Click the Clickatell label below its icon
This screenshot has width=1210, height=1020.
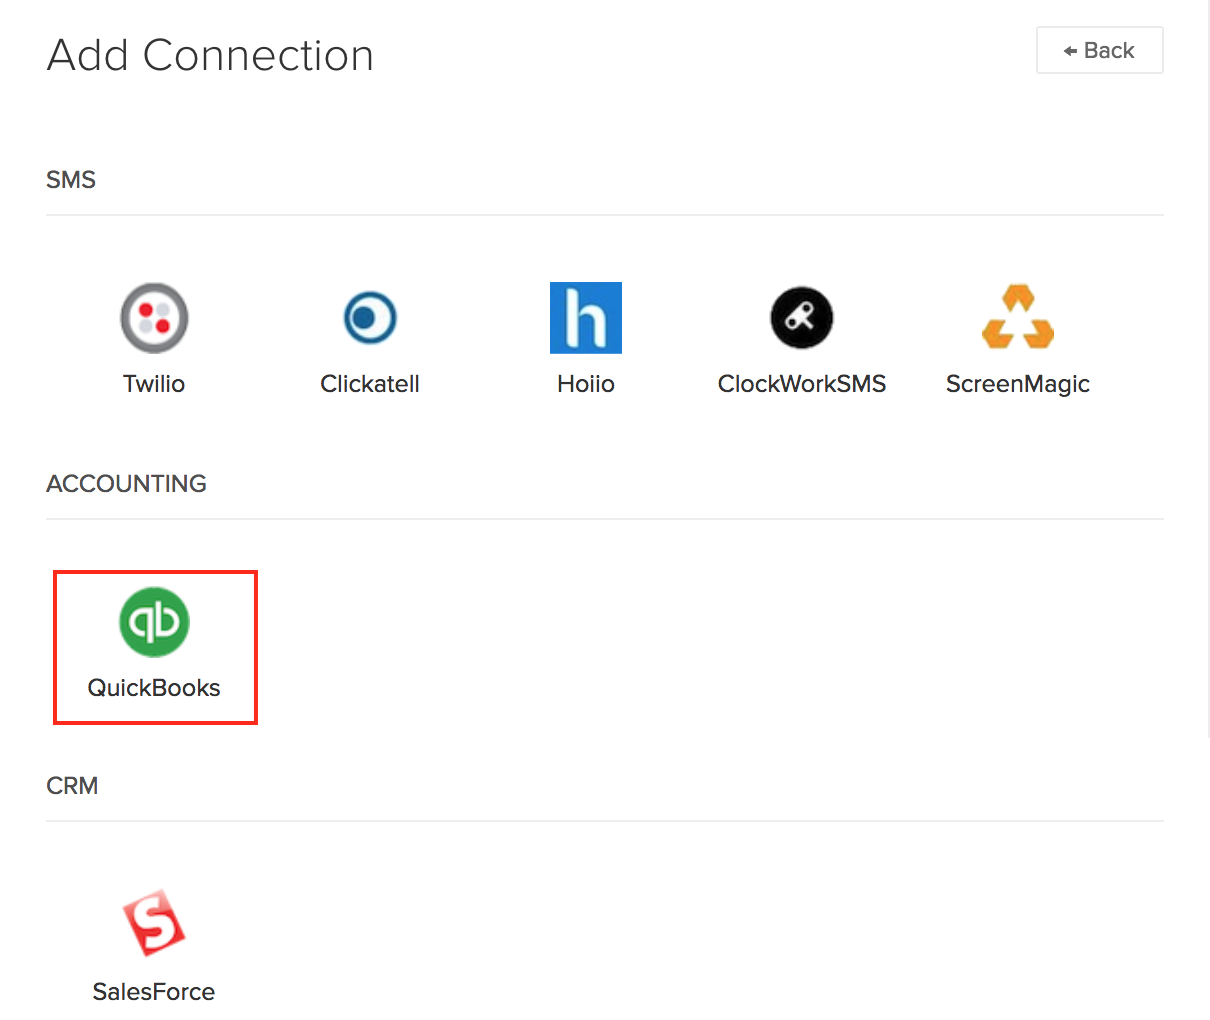[369, 383]
